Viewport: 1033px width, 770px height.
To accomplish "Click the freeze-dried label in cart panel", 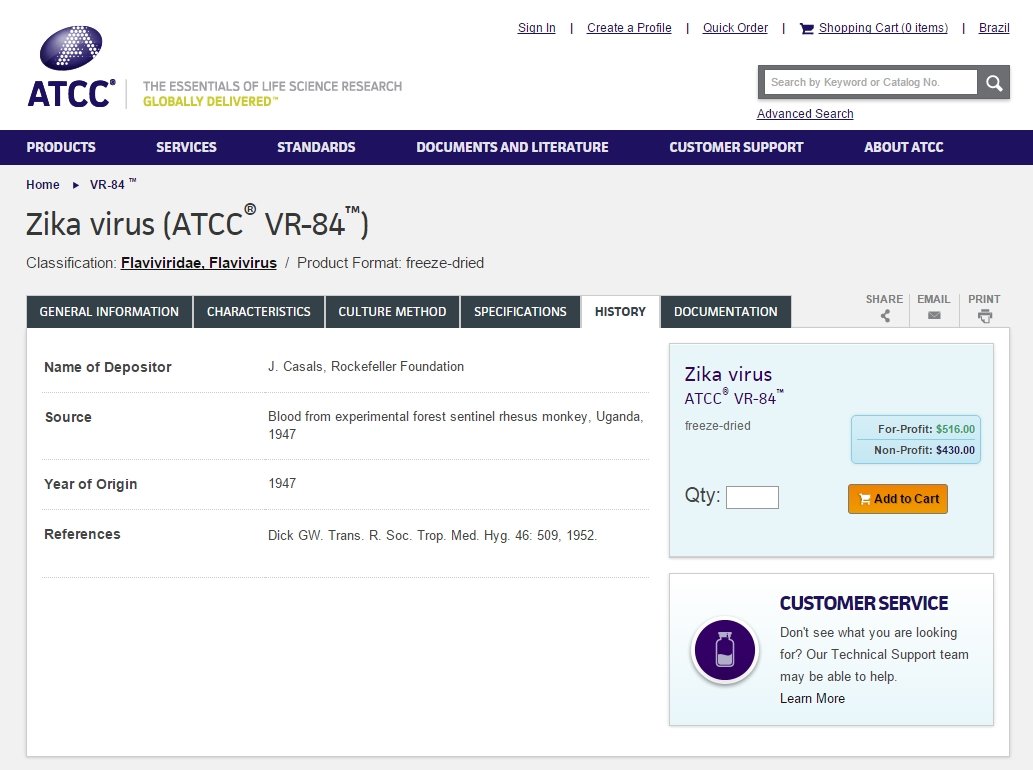I will tap(717, 426).
